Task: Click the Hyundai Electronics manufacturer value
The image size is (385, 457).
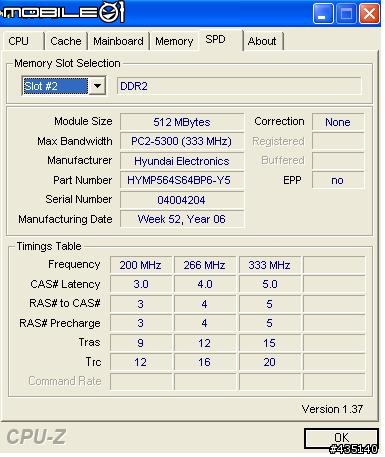Action: [182, 161]
